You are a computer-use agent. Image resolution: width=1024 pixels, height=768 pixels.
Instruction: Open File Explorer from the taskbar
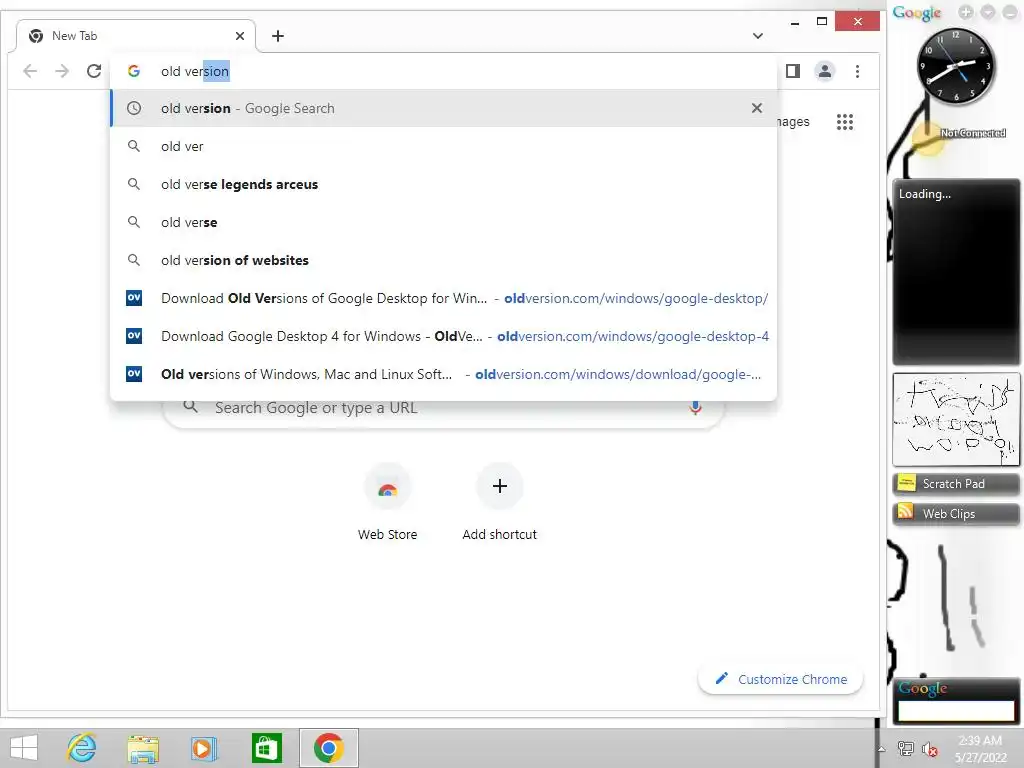(143, 748)
